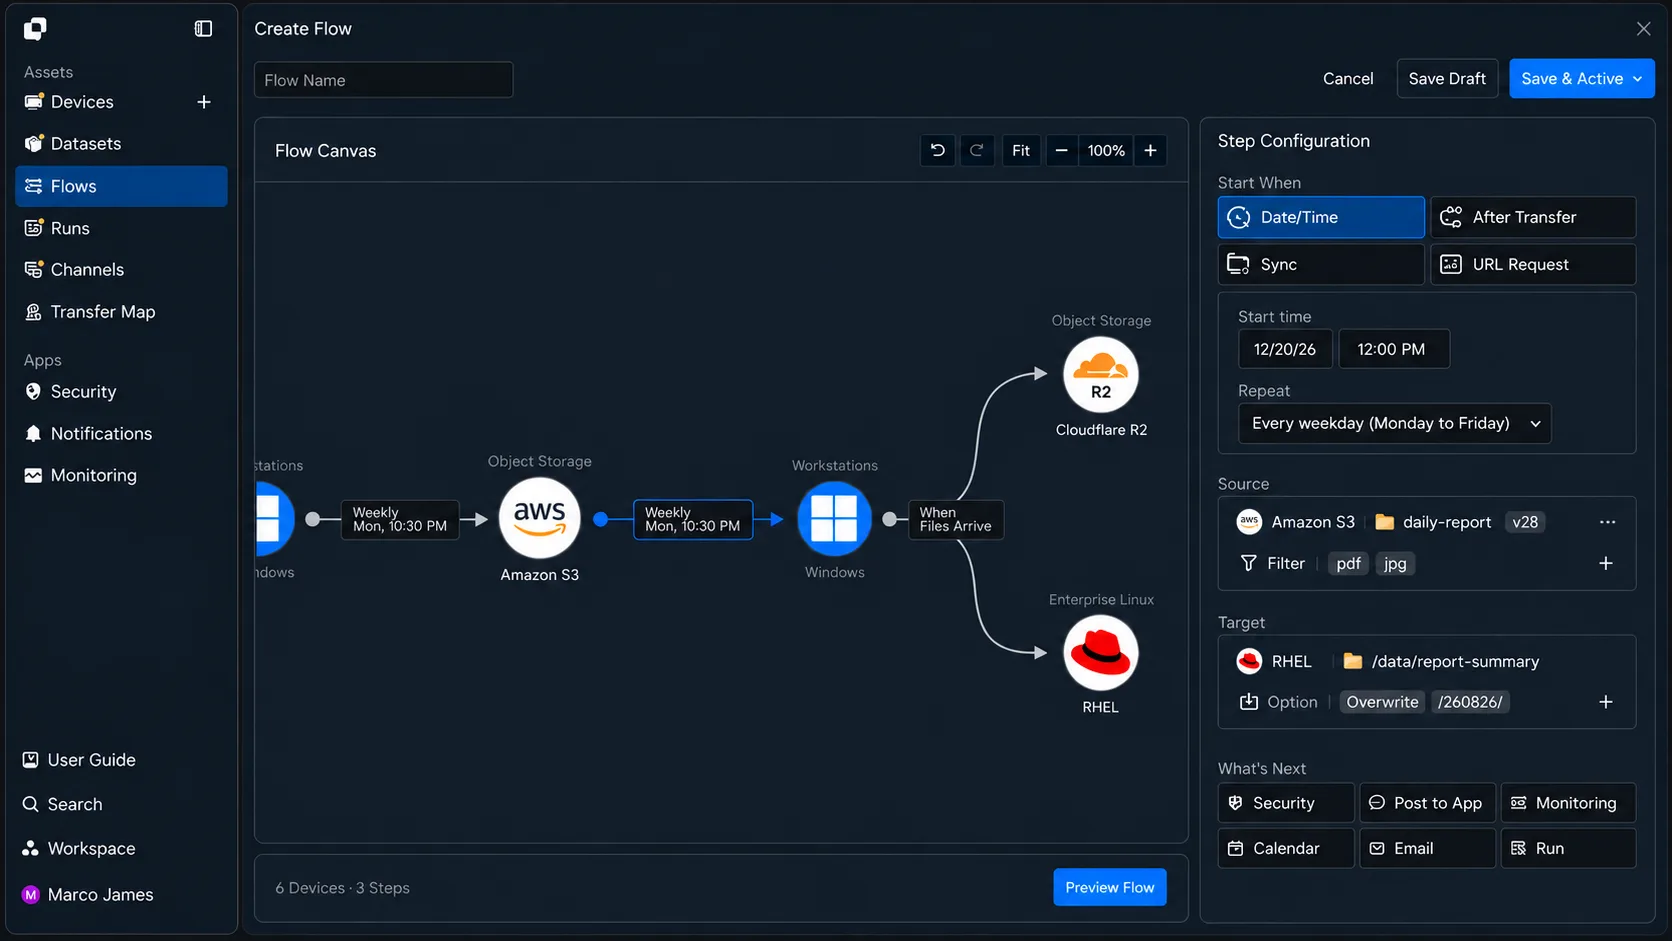Select URL Request start trigger
This screenshot has width=1672, height=941.
(x=1533, y=264)
